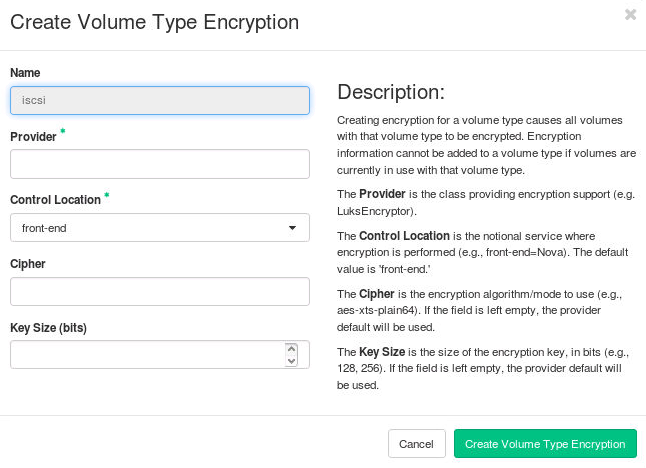
Task: Click the Name field label
Action: 25,73
